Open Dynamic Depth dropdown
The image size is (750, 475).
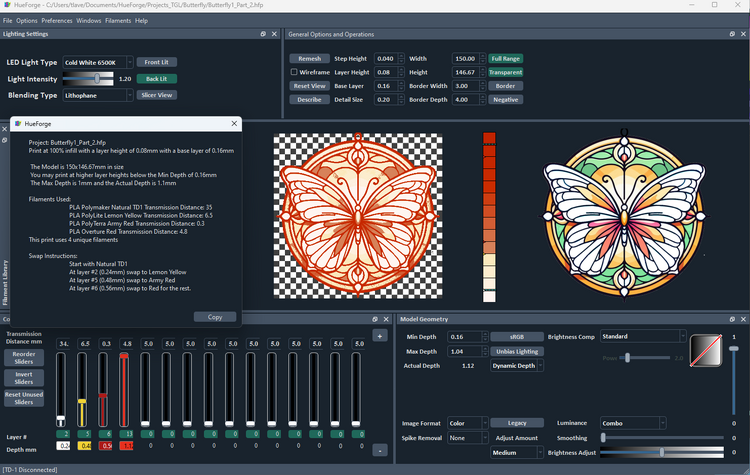click(x=517, y=365)
